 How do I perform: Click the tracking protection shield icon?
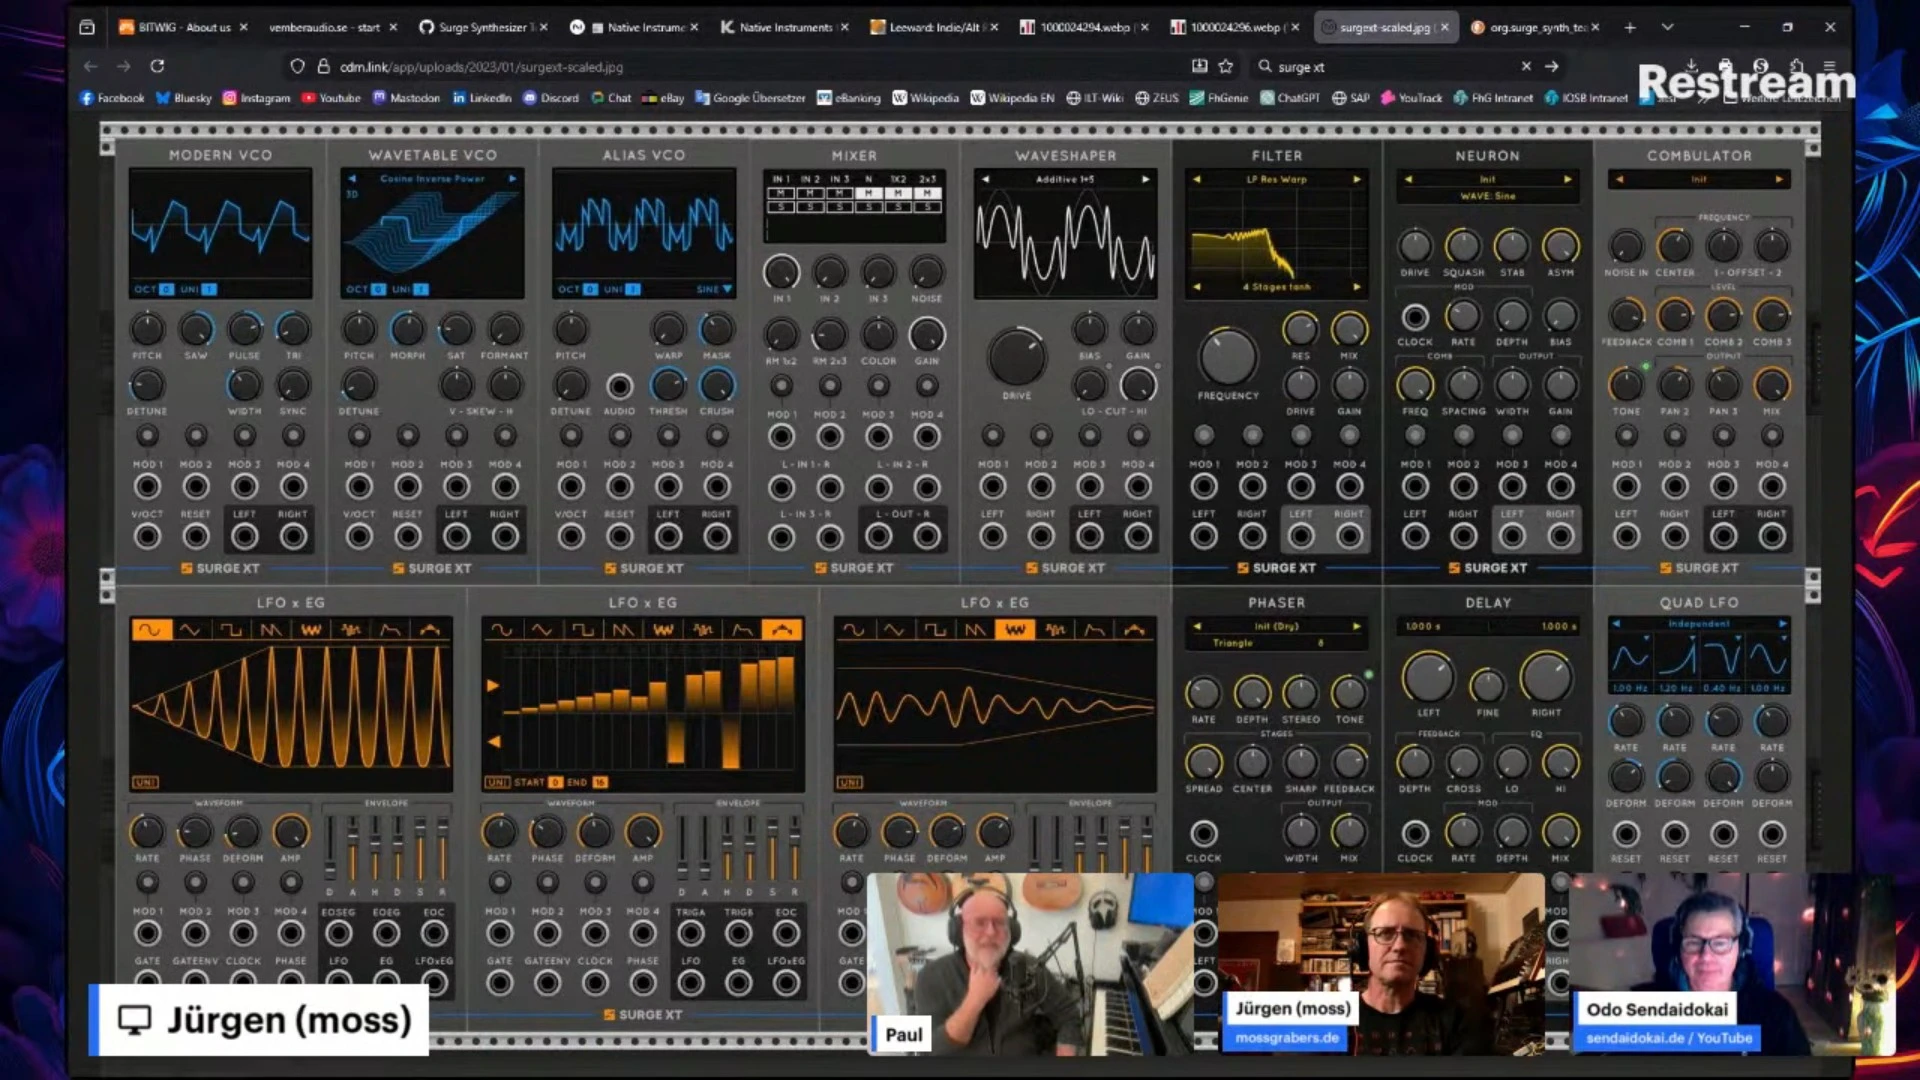(x=297, y=66)
